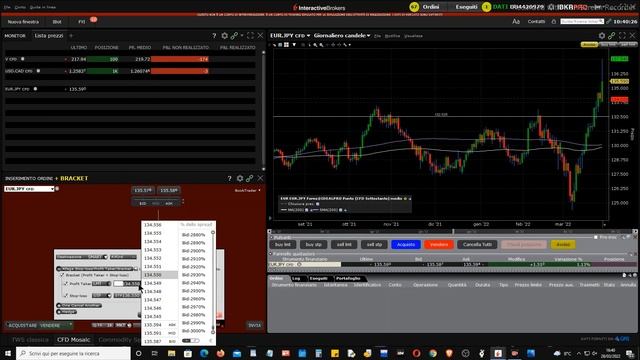Click the lock icon in top toolbar

pyautogui.click(x=554, y=22)
